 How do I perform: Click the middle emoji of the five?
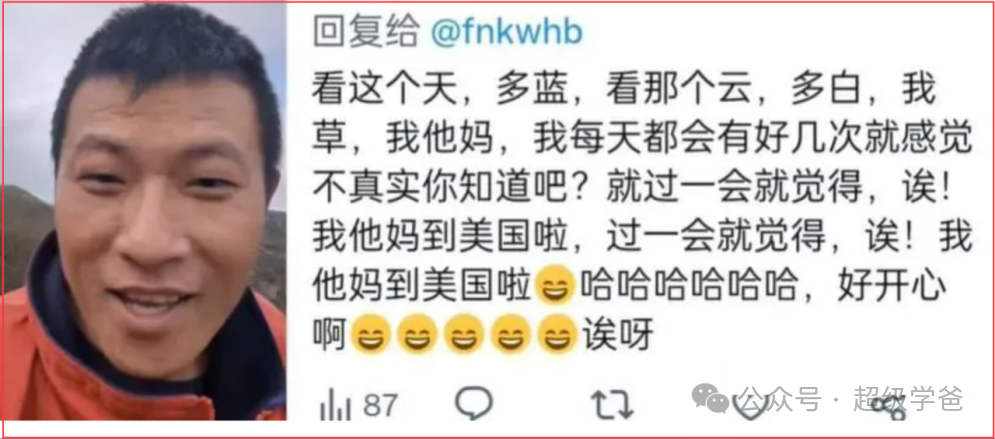pos(464,334)
